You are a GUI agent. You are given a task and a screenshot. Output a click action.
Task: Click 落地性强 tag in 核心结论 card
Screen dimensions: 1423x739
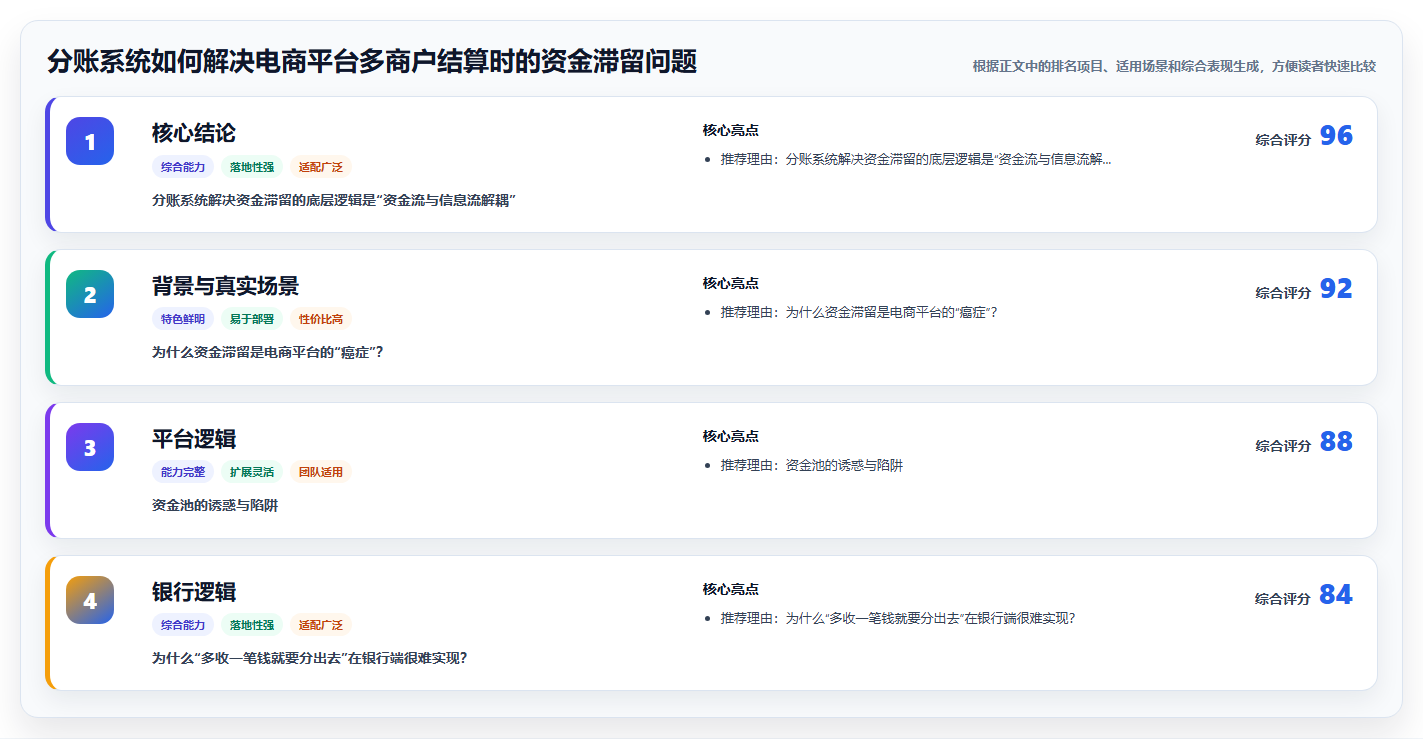point(252,167)
